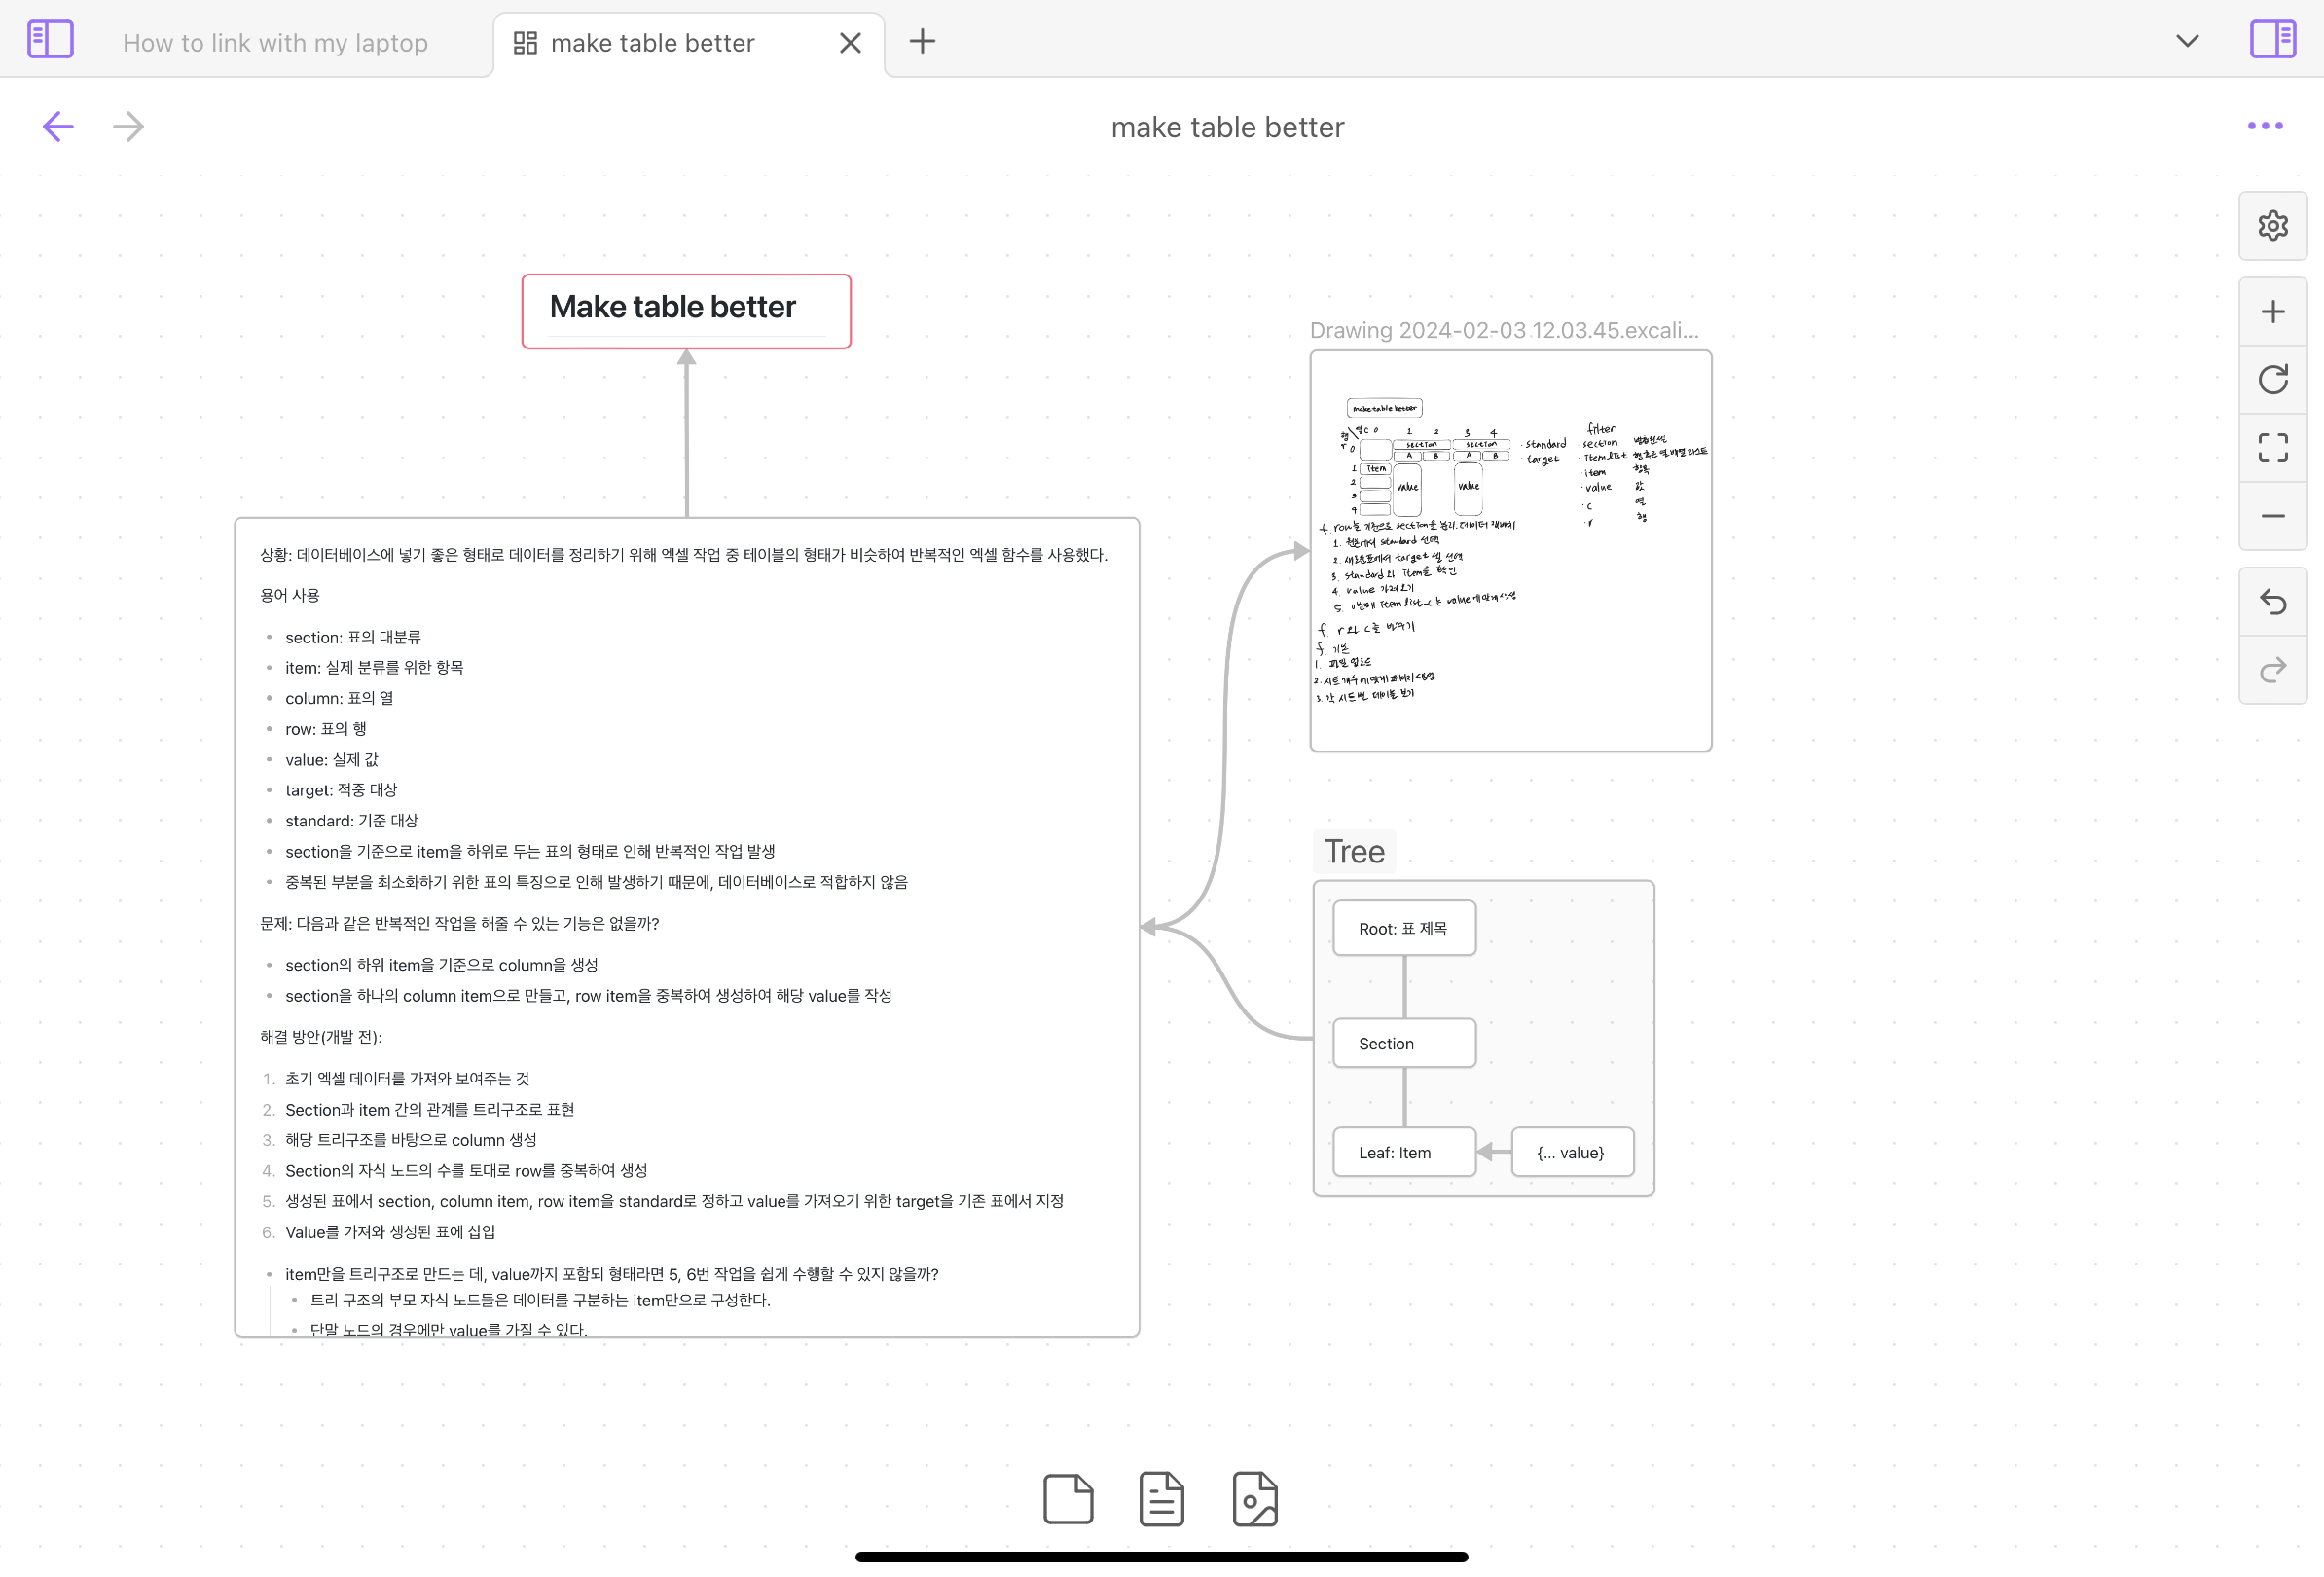Switch to How to link with my laptop tab

click(275, 43)
